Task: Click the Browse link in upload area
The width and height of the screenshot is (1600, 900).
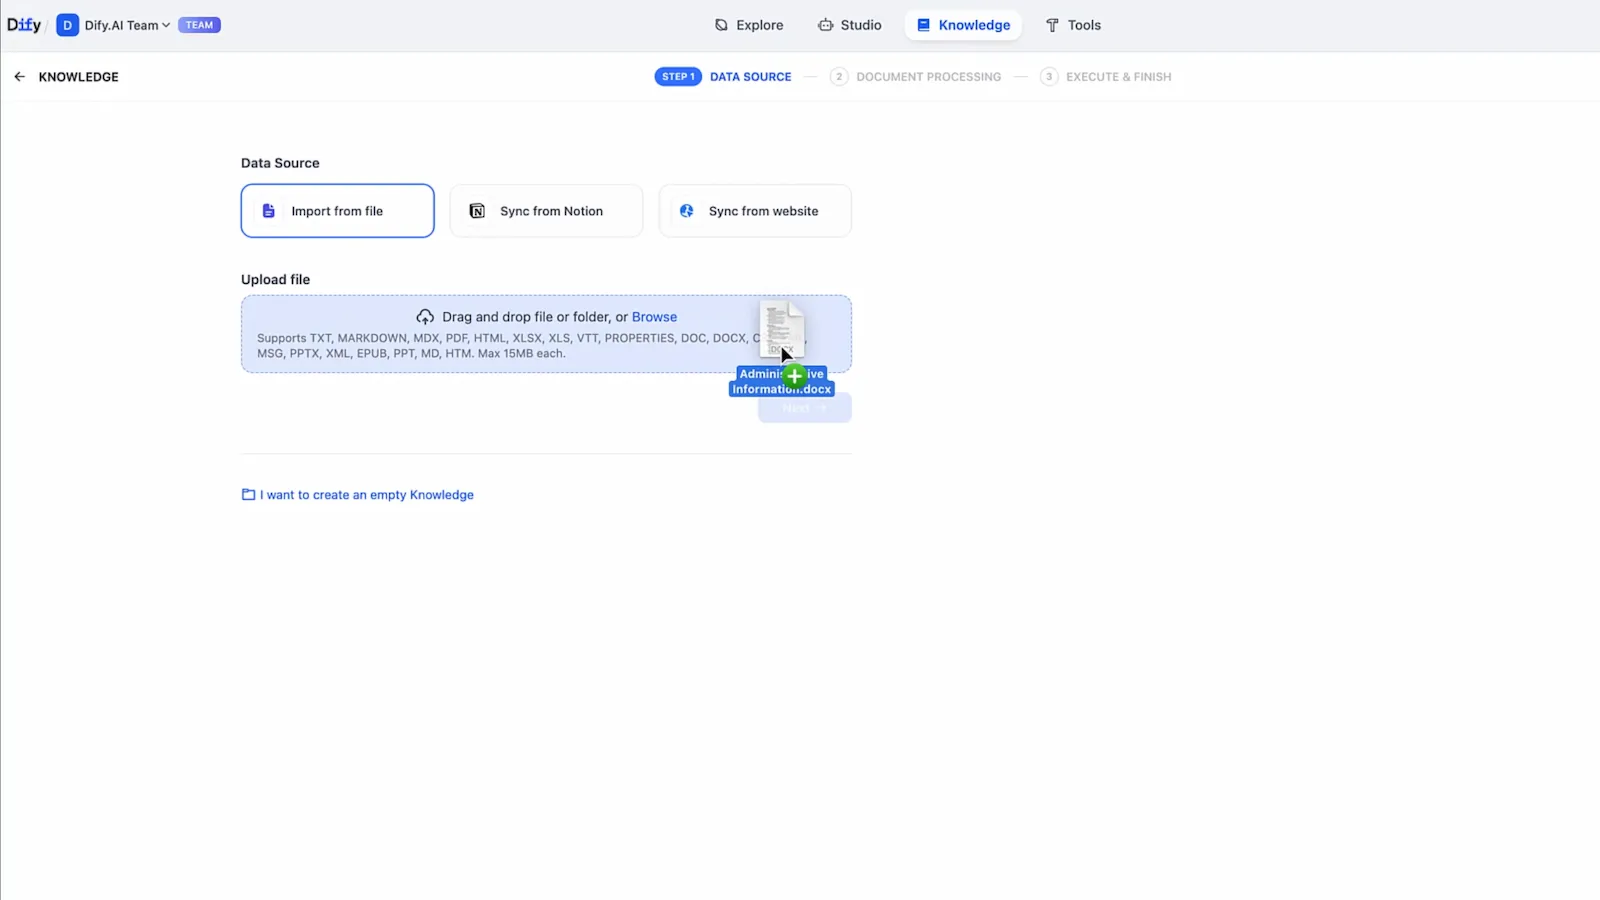Action: [x=654, y=317]
